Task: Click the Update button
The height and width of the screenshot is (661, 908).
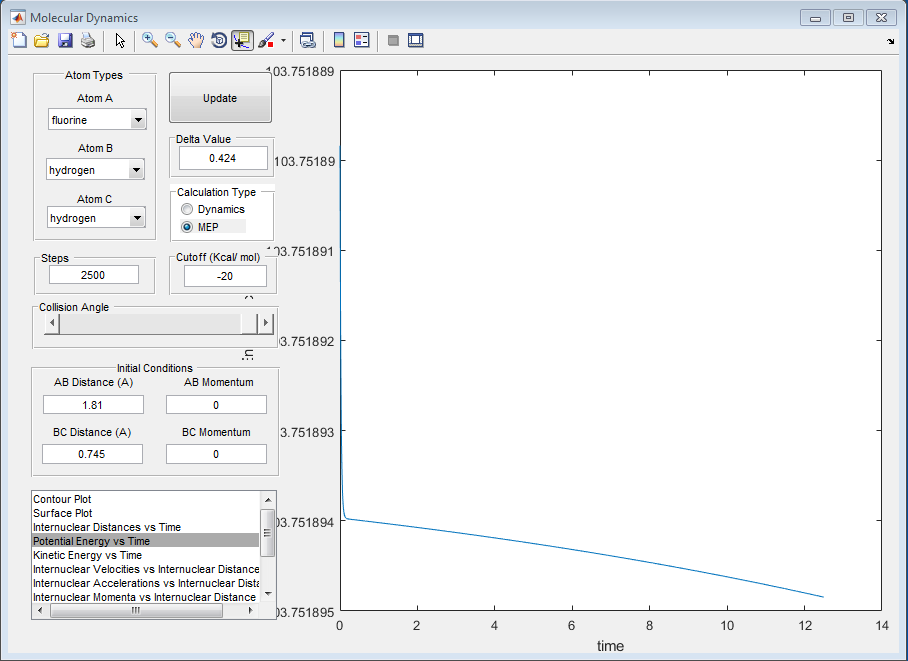Action: (x=220, y=98)
